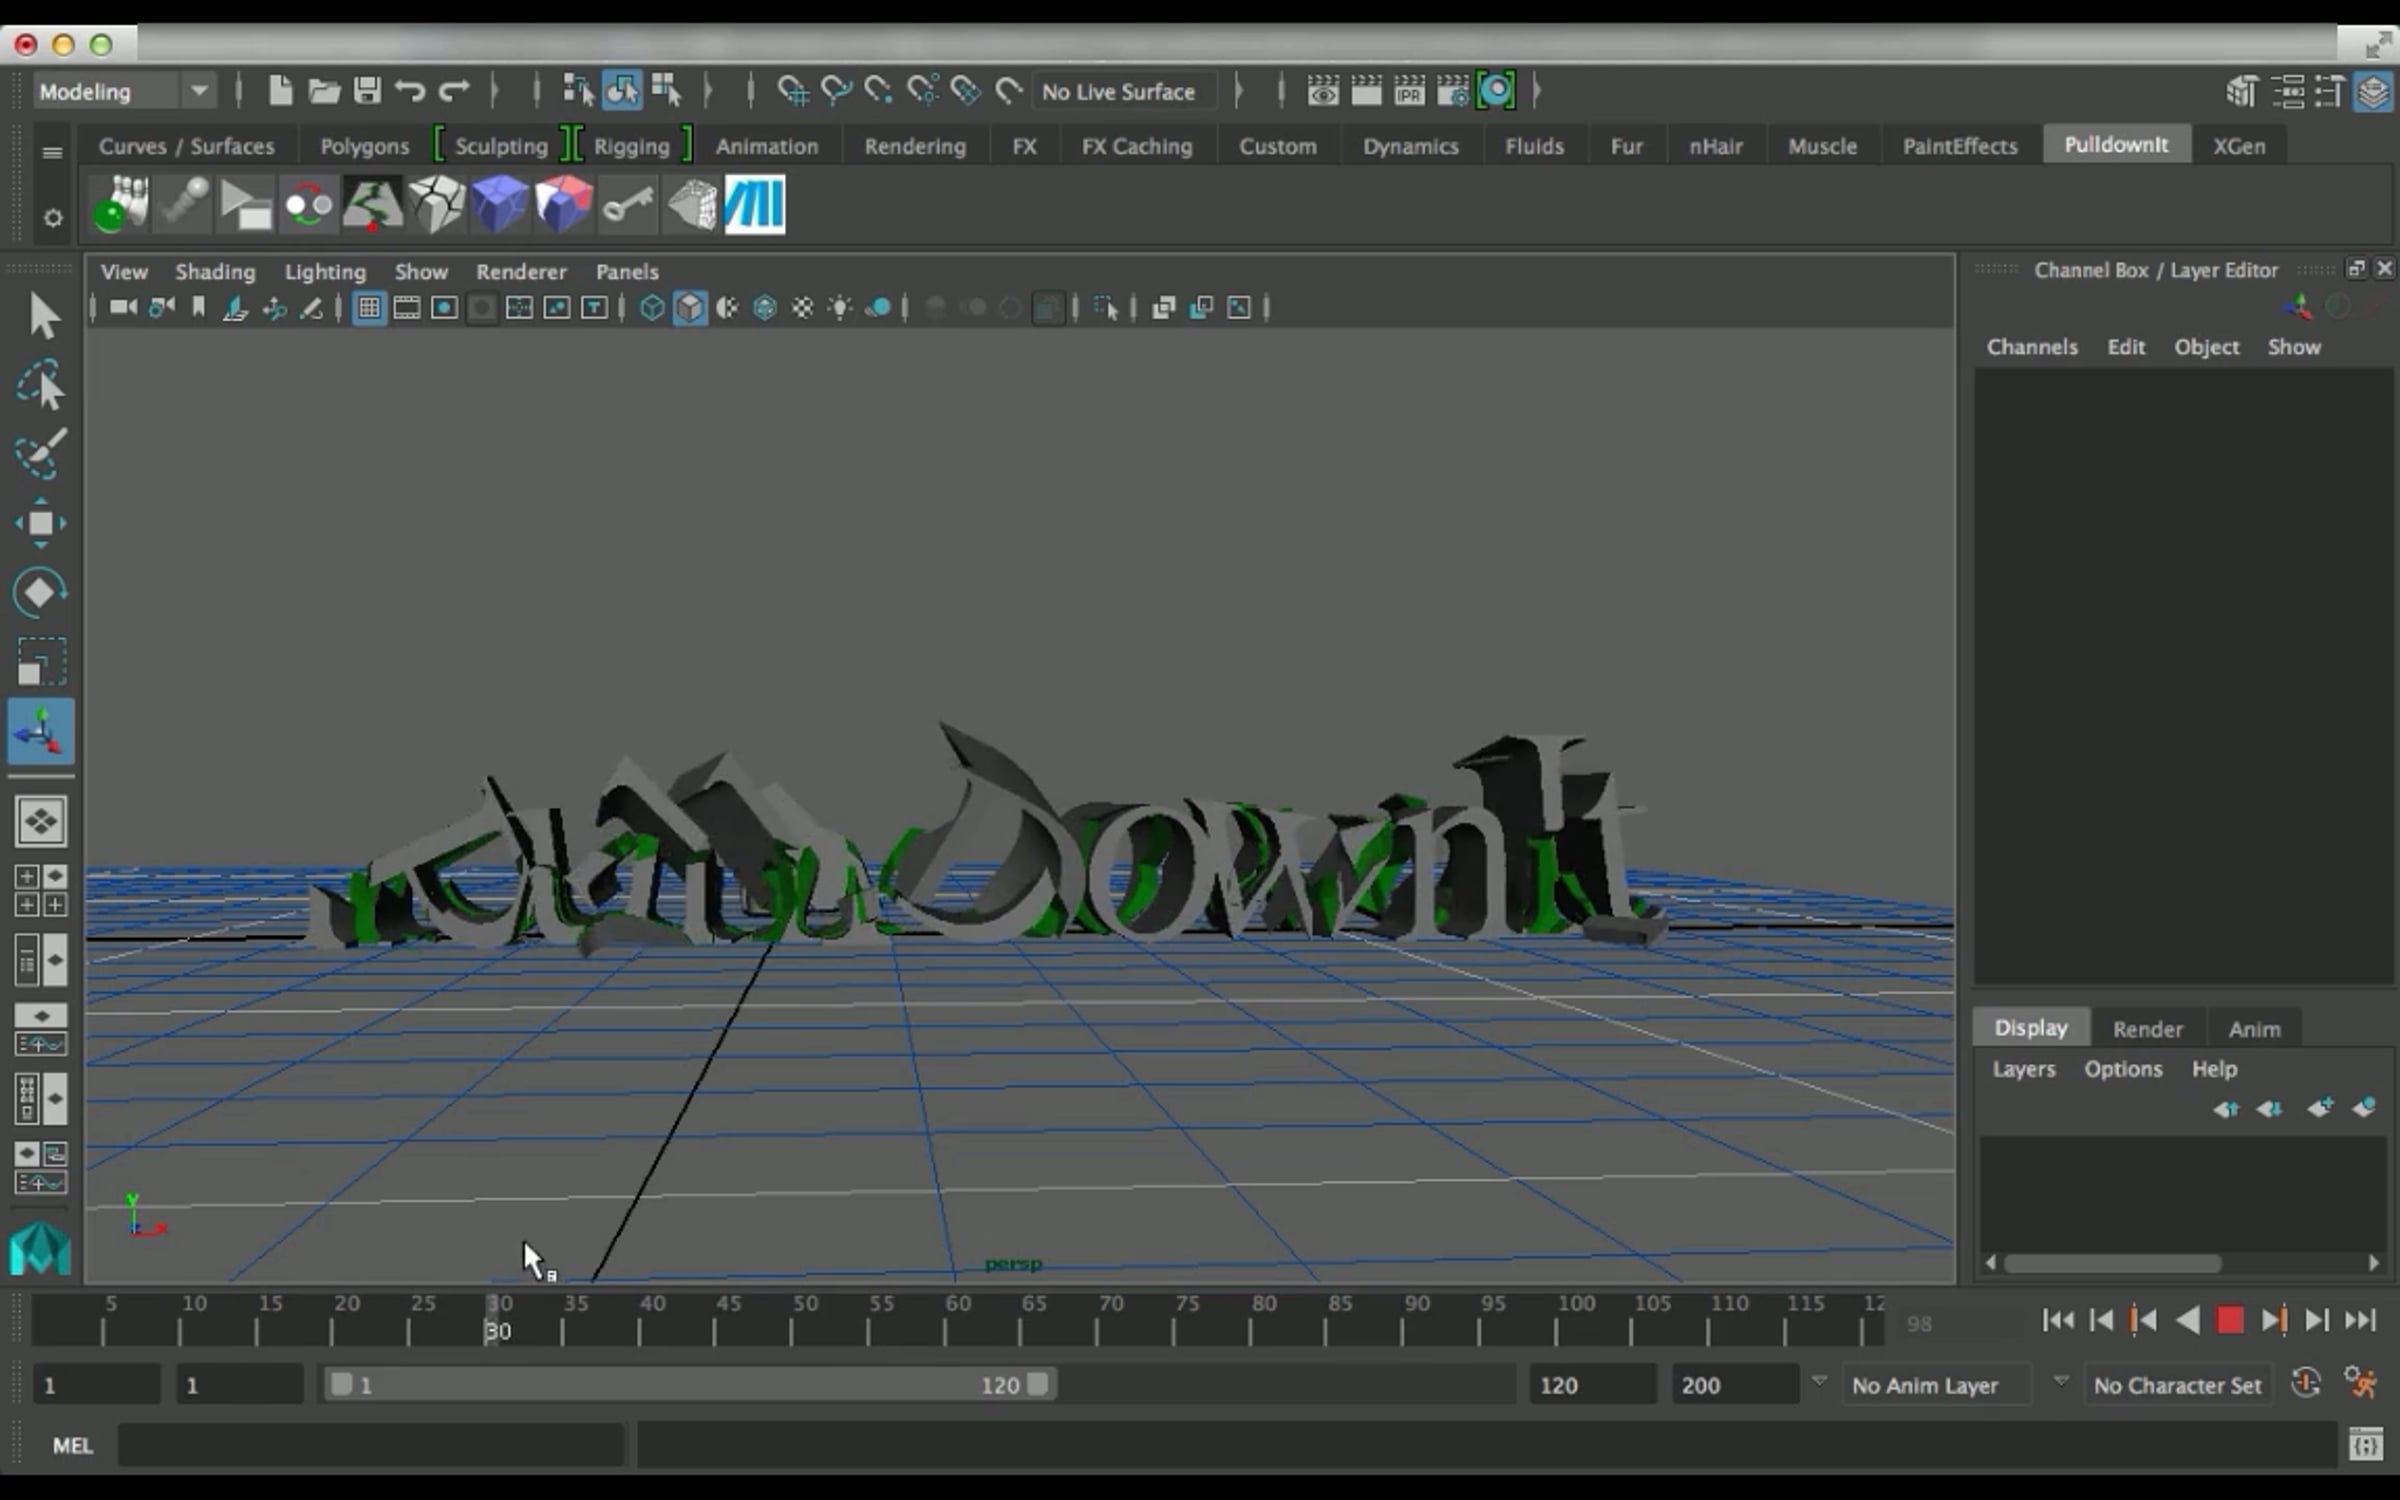Open the Script Editor icon

pyautogui.click(x=2366, y=1445)
